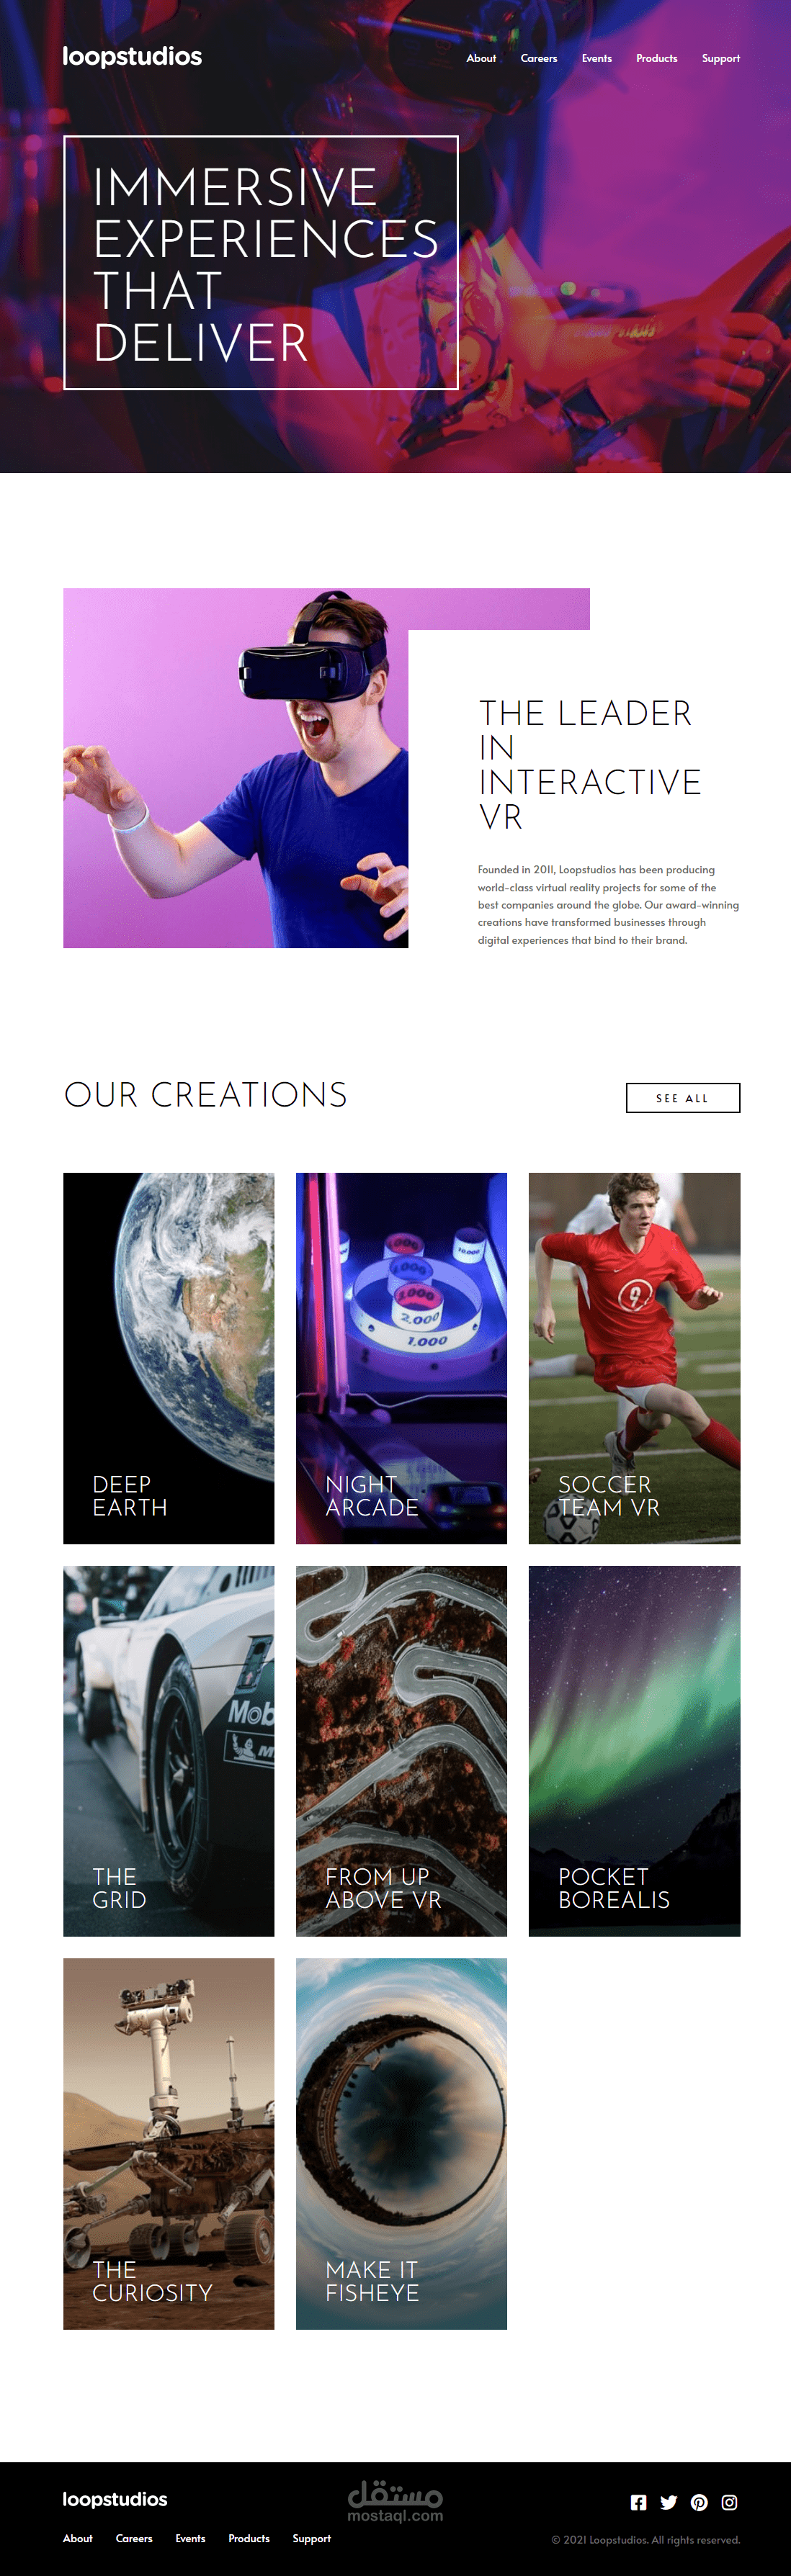Open the Instagram icon in footer
This screenshot has width=791, height=2576.
730,2502
